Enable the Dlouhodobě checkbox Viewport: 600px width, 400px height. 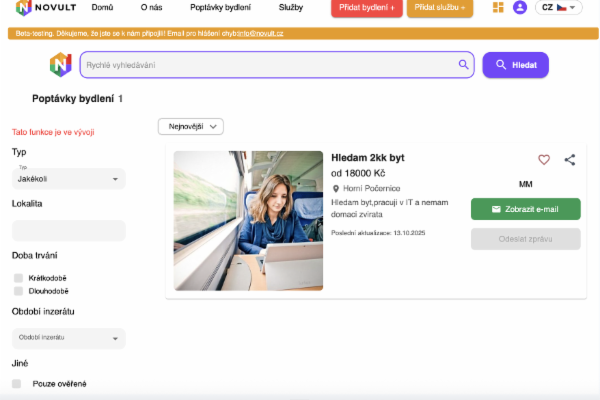tap(18, 291)
